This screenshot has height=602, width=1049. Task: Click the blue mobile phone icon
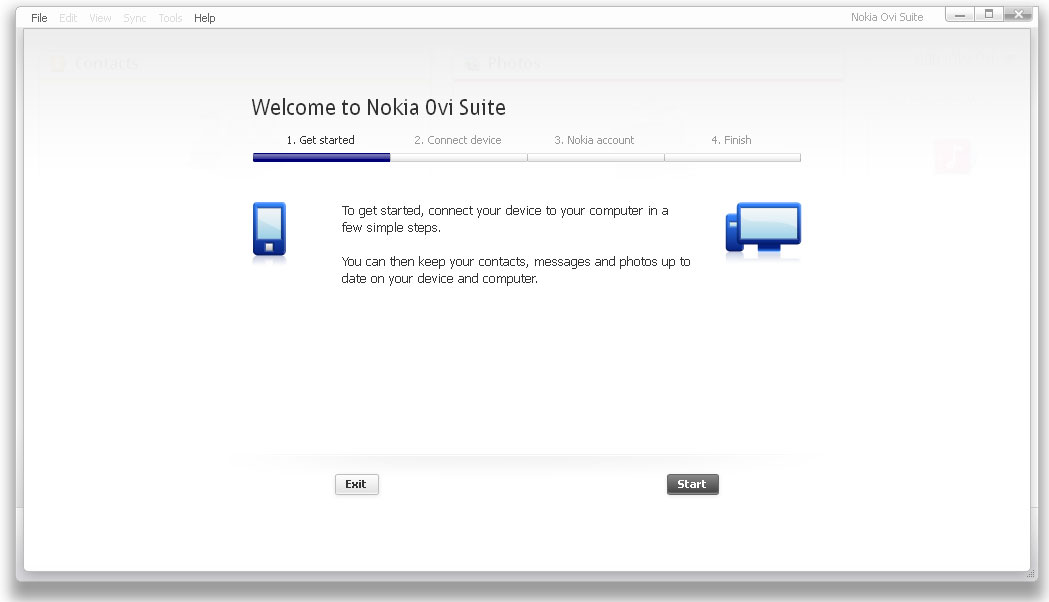[270, 230]
